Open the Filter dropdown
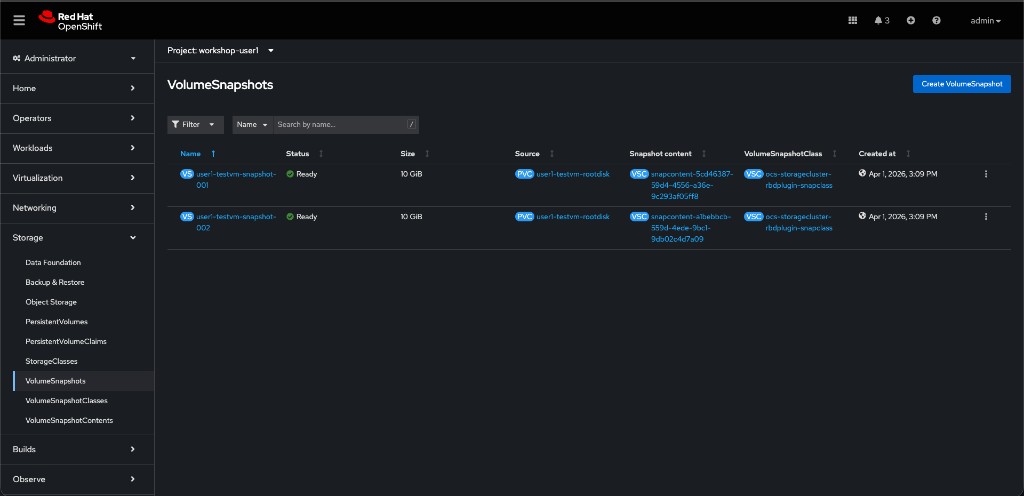 coord(195,125)
